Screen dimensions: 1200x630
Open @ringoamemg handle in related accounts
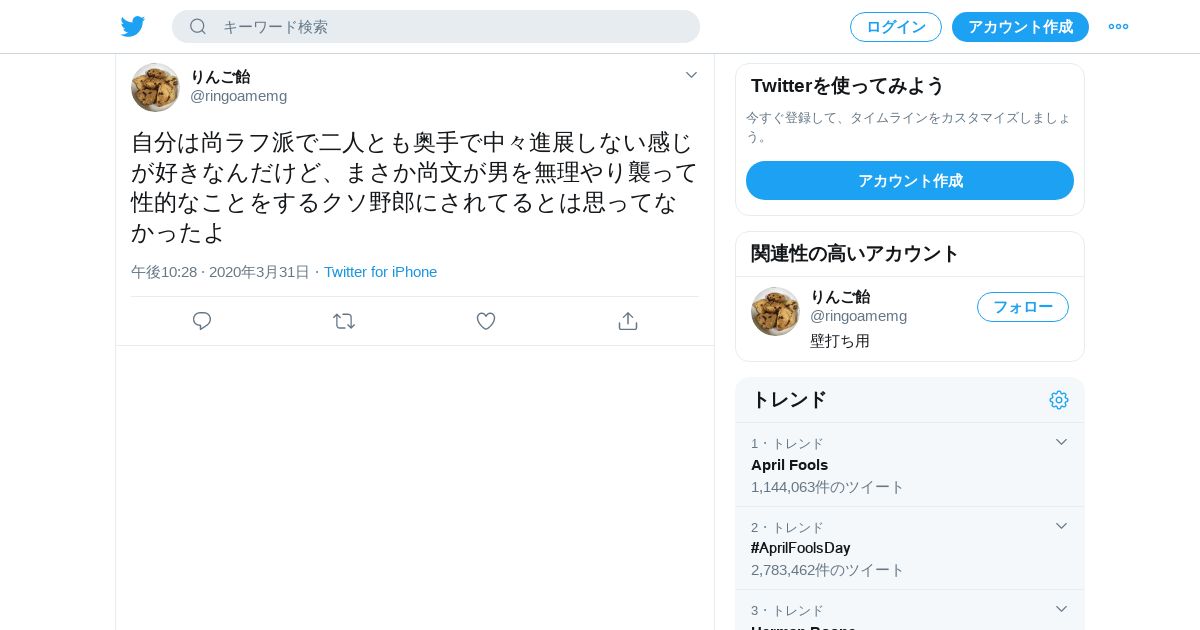click(x=858, y=316)
